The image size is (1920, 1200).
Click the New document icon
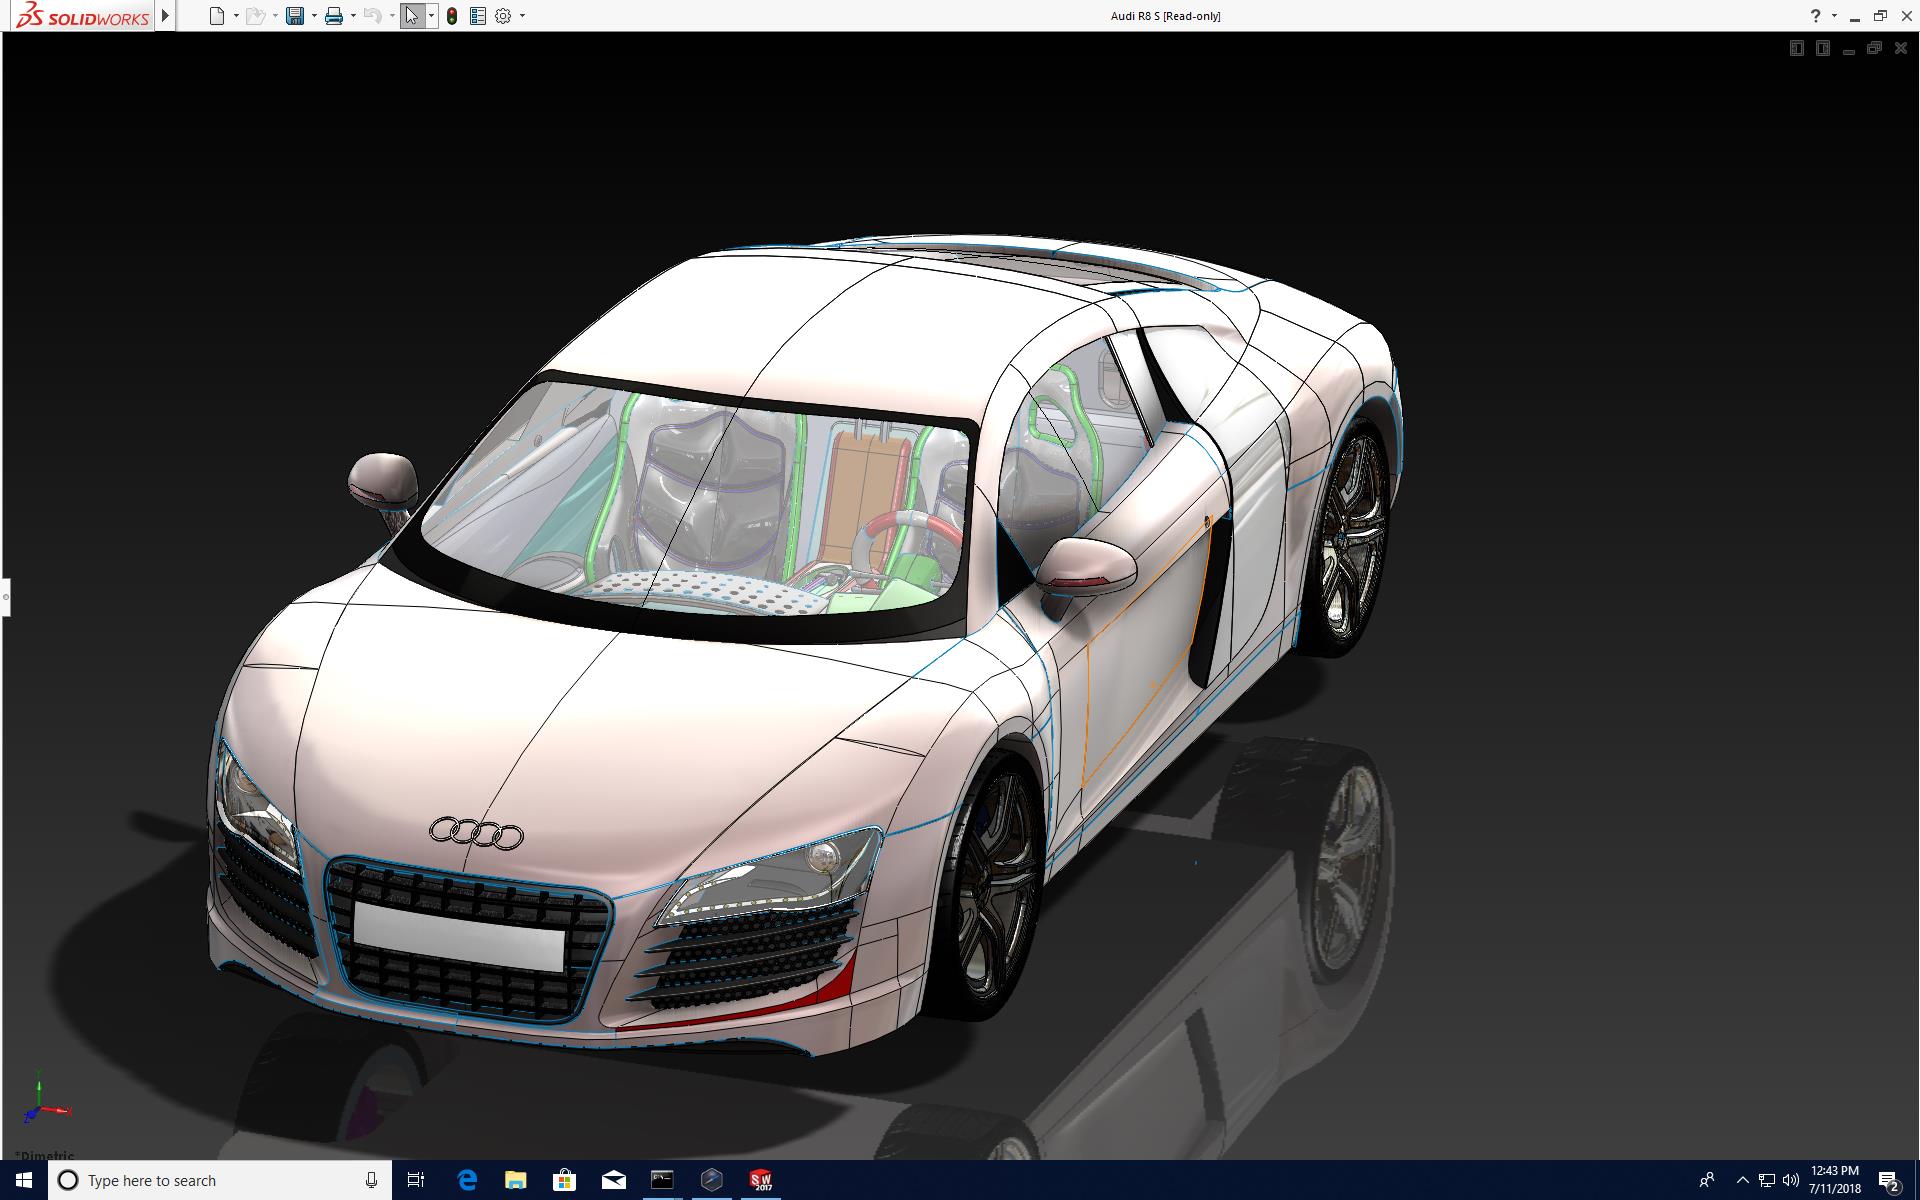click(x=216, y=16)
